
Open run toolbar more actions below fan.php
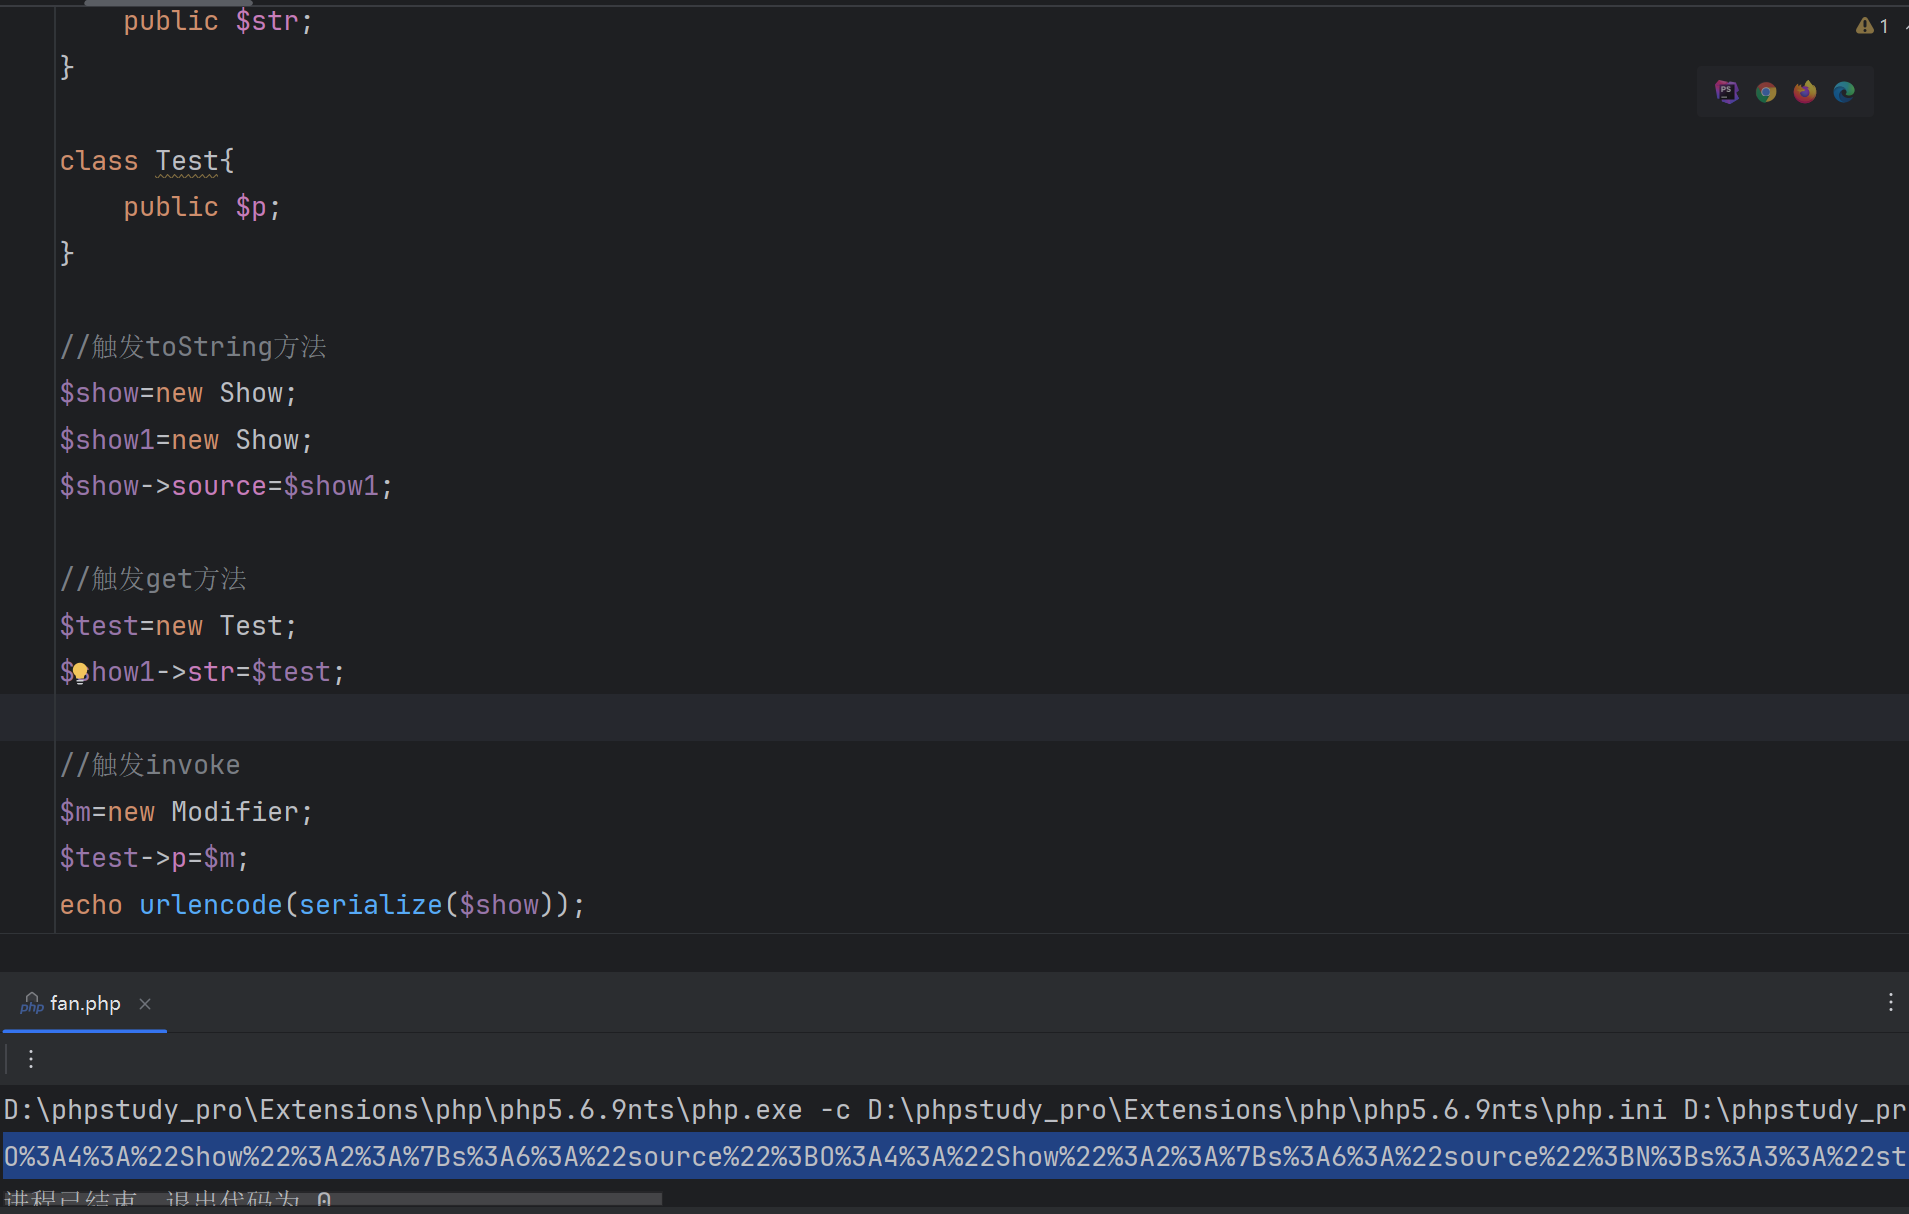[x=31, y=1059]
